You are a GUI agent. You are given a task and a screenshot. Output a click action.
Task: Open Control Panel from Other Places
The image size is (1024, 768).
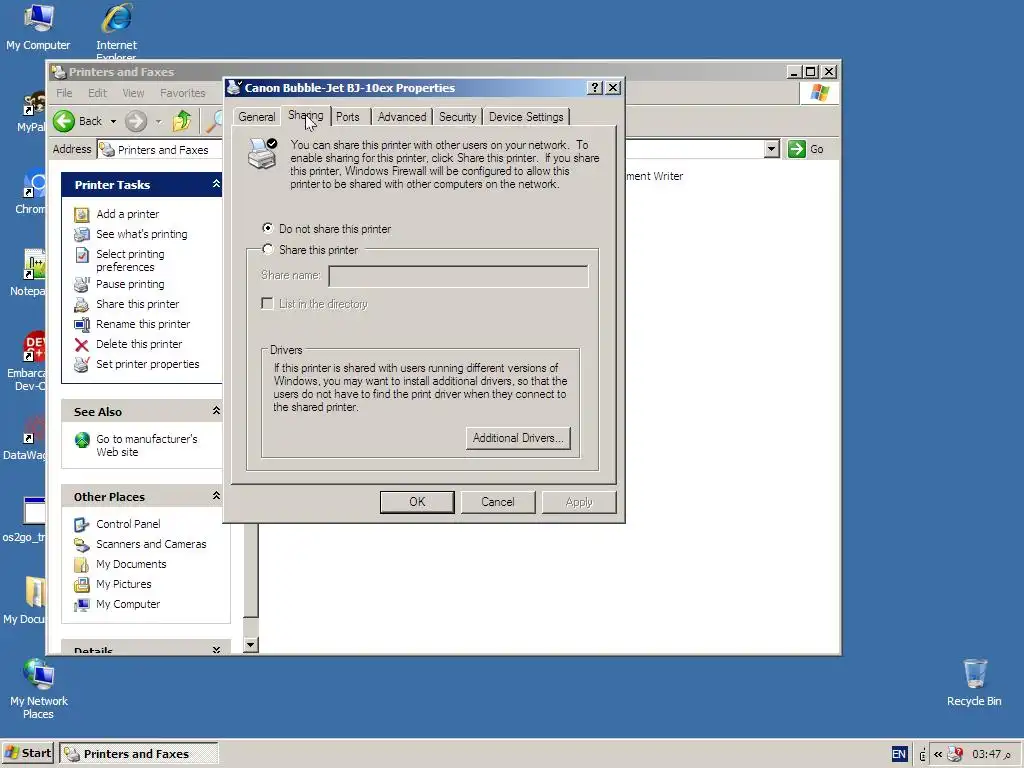[x=128, y=524]
